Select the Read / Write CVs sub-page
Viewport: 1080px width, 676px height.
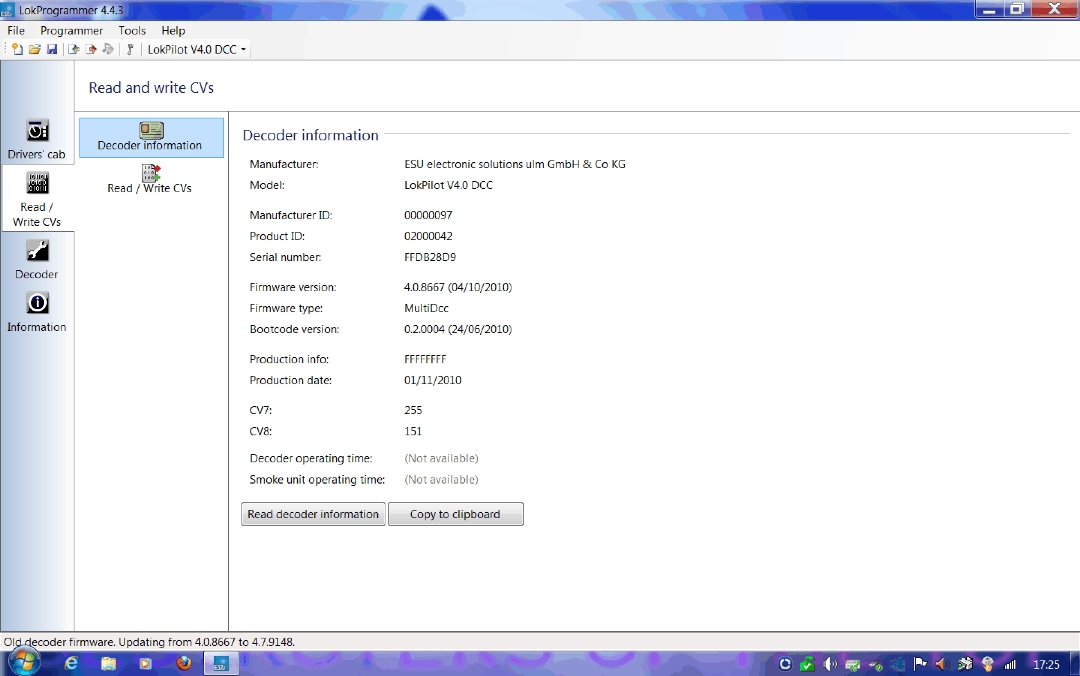[x=151, y=179]
